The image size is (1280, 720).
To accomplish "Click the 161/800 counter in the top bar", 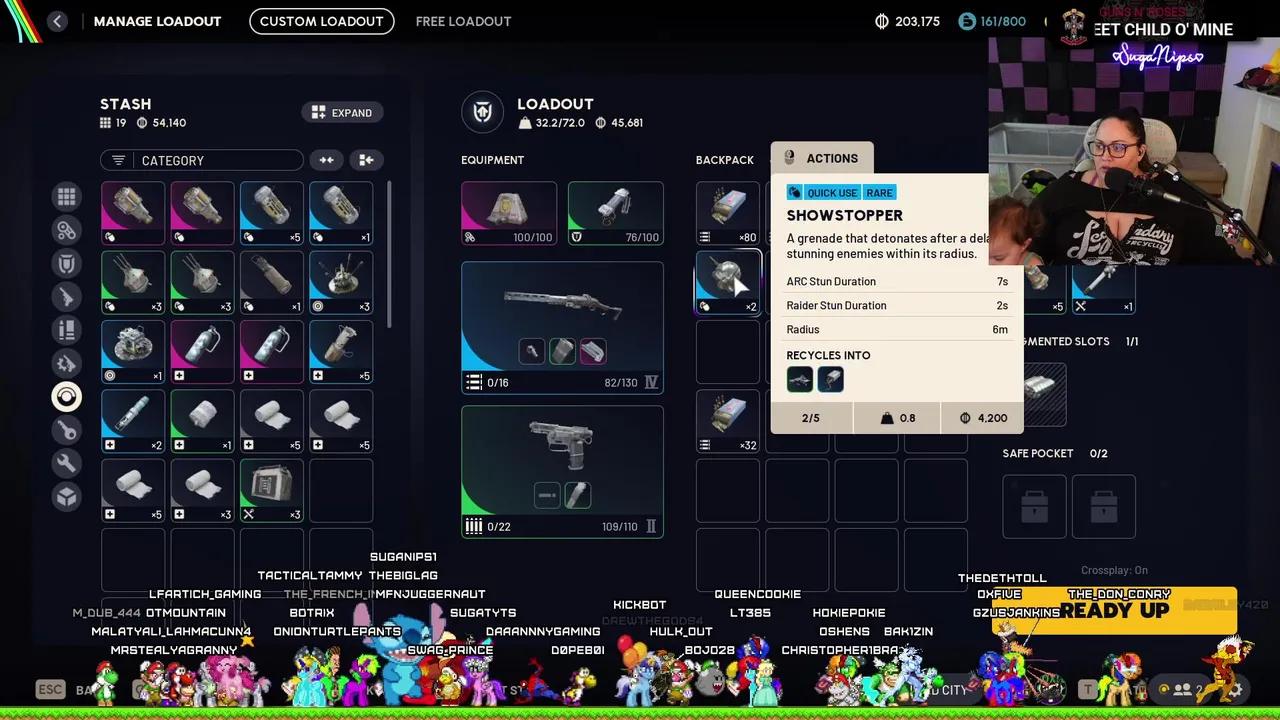I will 991,21.
